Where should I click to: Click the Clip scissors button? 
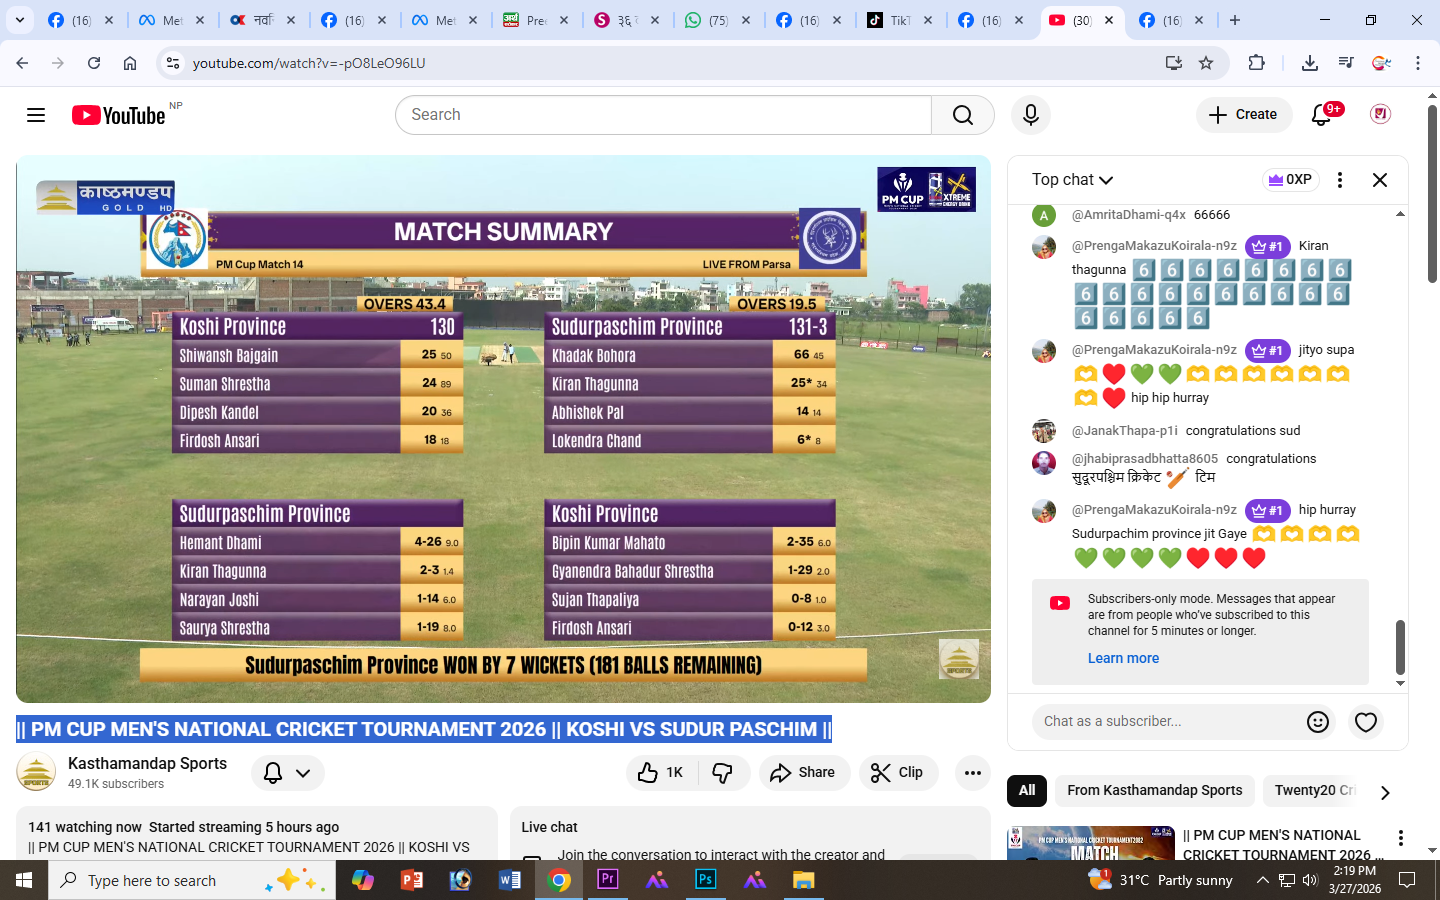point(898,772)
